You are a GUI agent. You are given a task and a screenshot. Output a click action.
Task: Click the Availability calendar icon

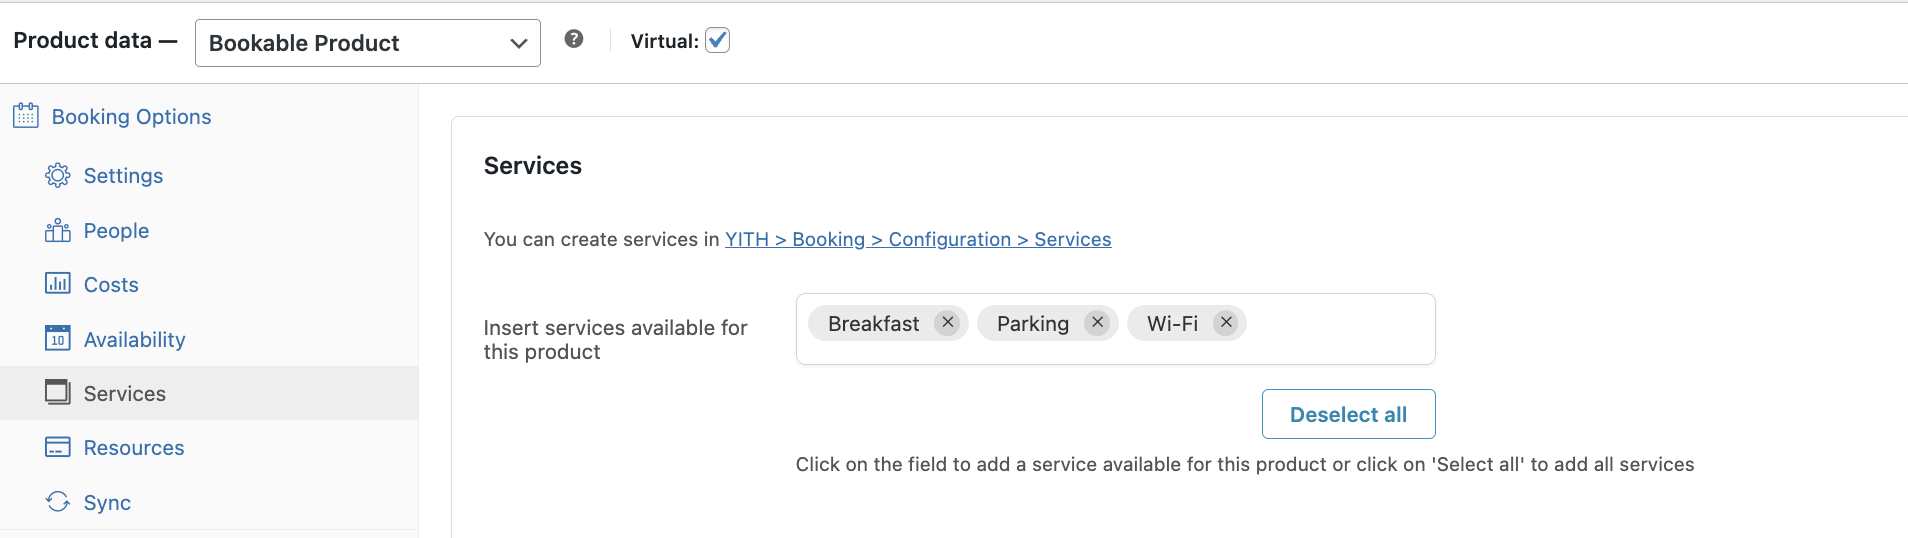coord(58,339)
